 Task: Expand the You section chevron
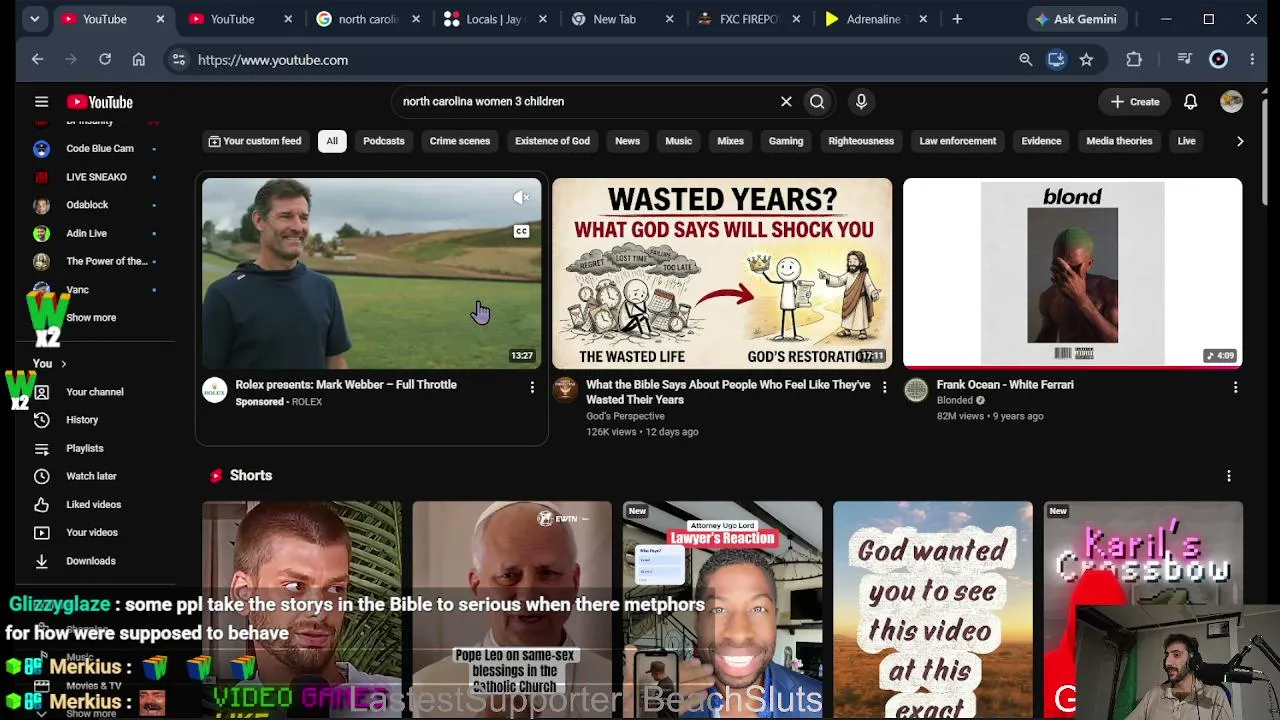63,364
